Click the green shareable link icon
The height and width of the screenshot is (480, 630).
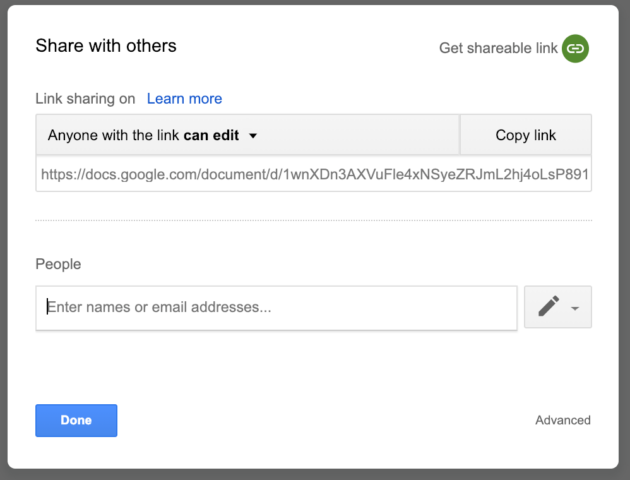click(x=575, y=49)
